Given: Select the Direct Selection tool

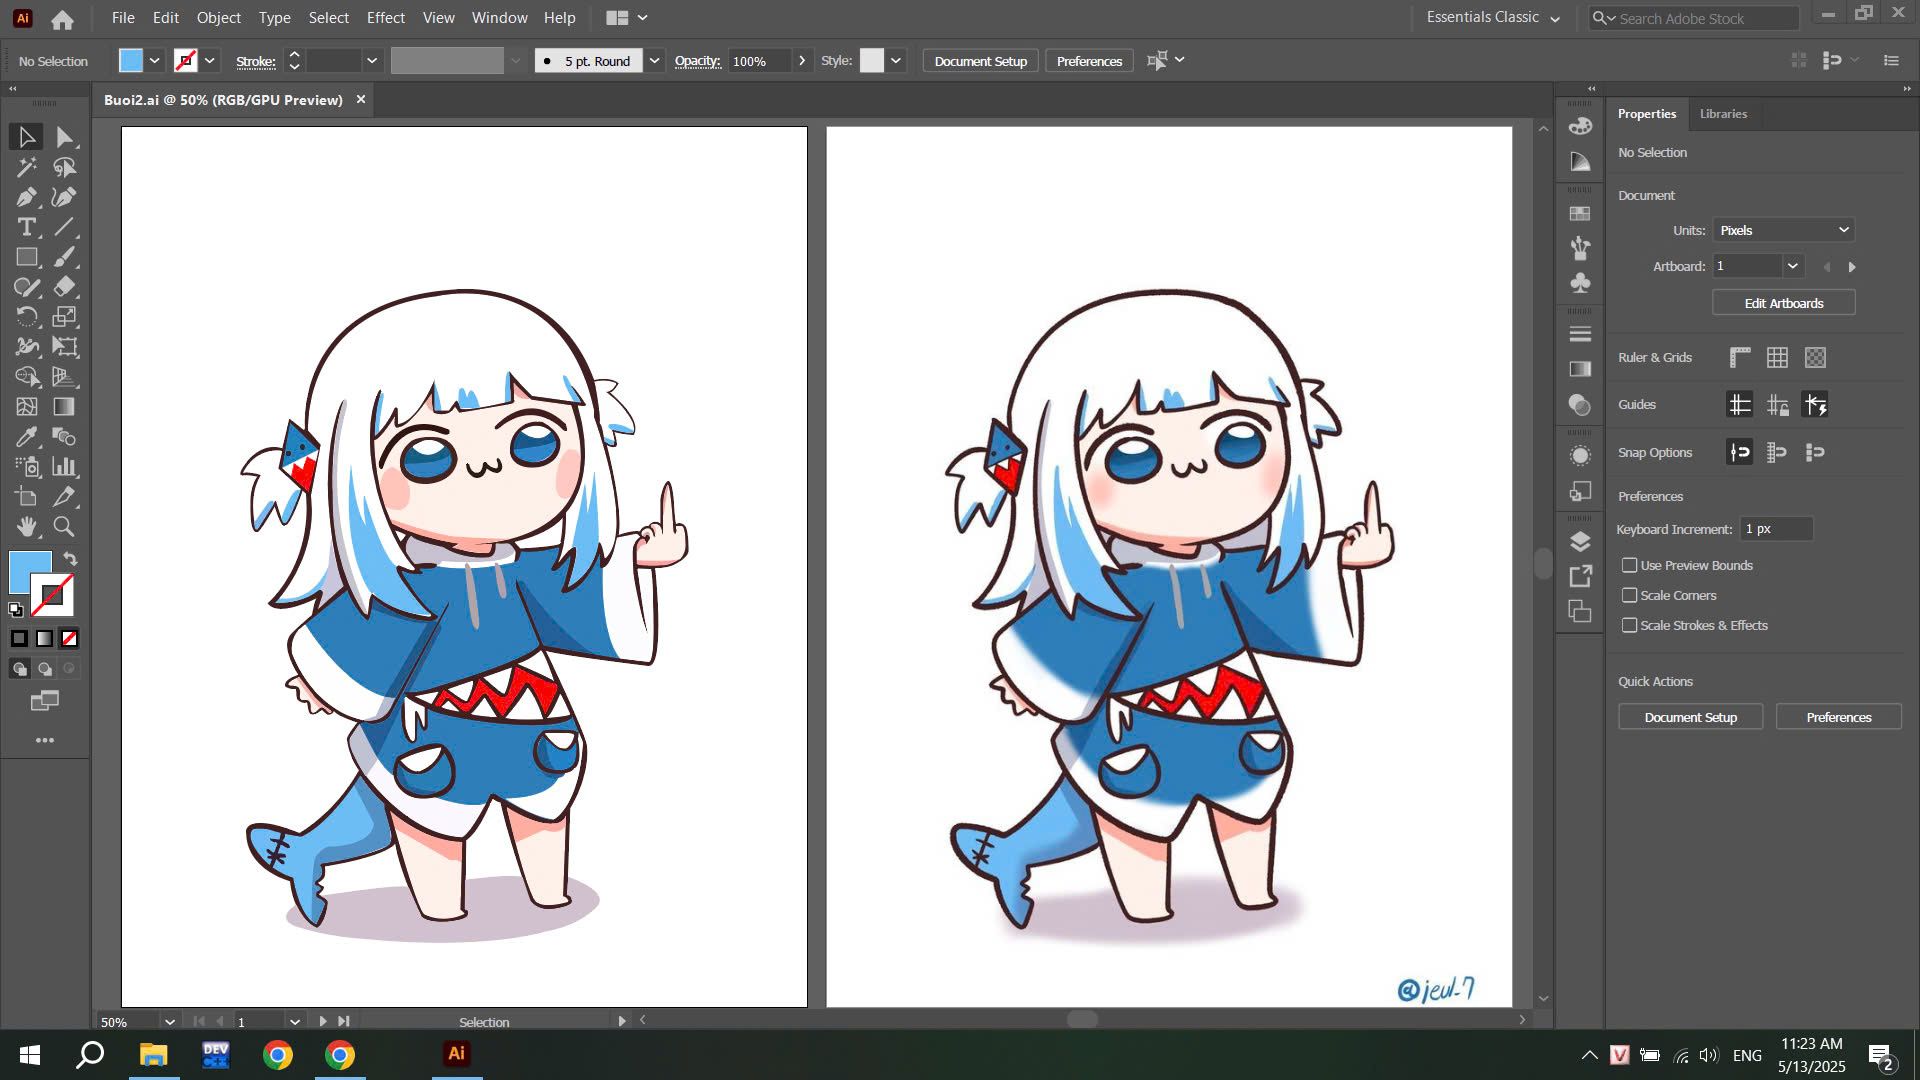Looking at the screenshot, I should pos(65,137).
